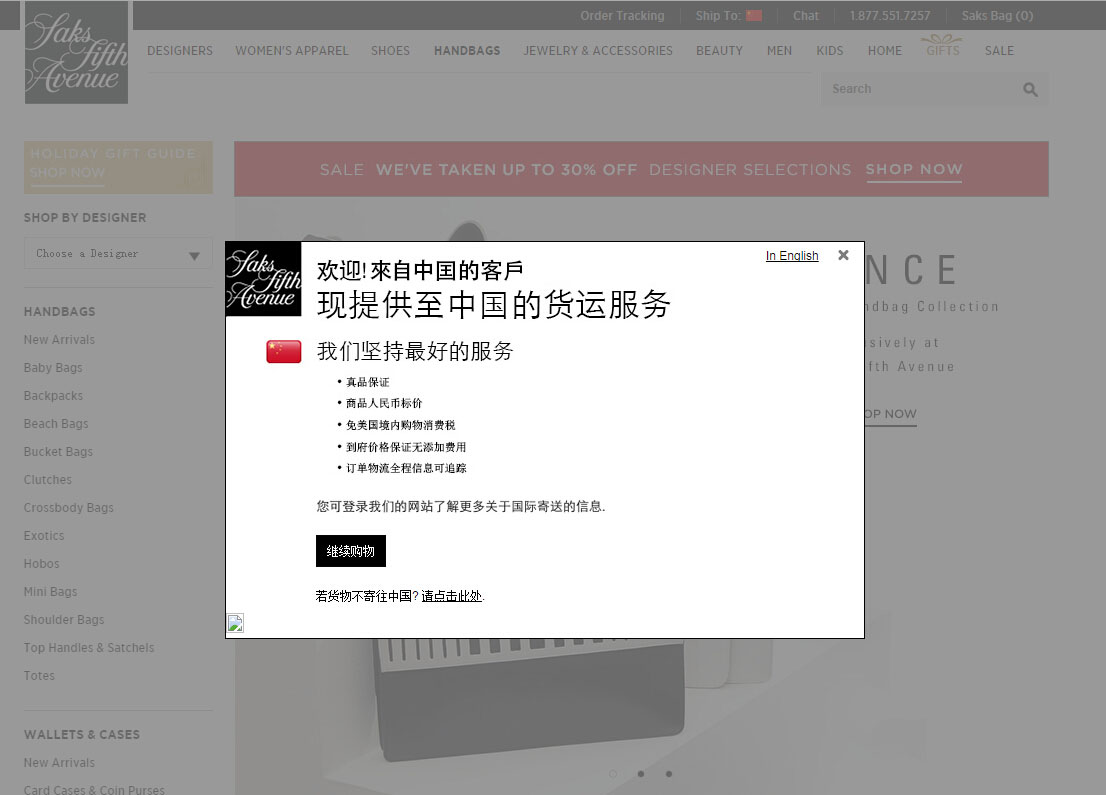
Task: Open Saks Bag cart link
Action: [x=997, y=16]
